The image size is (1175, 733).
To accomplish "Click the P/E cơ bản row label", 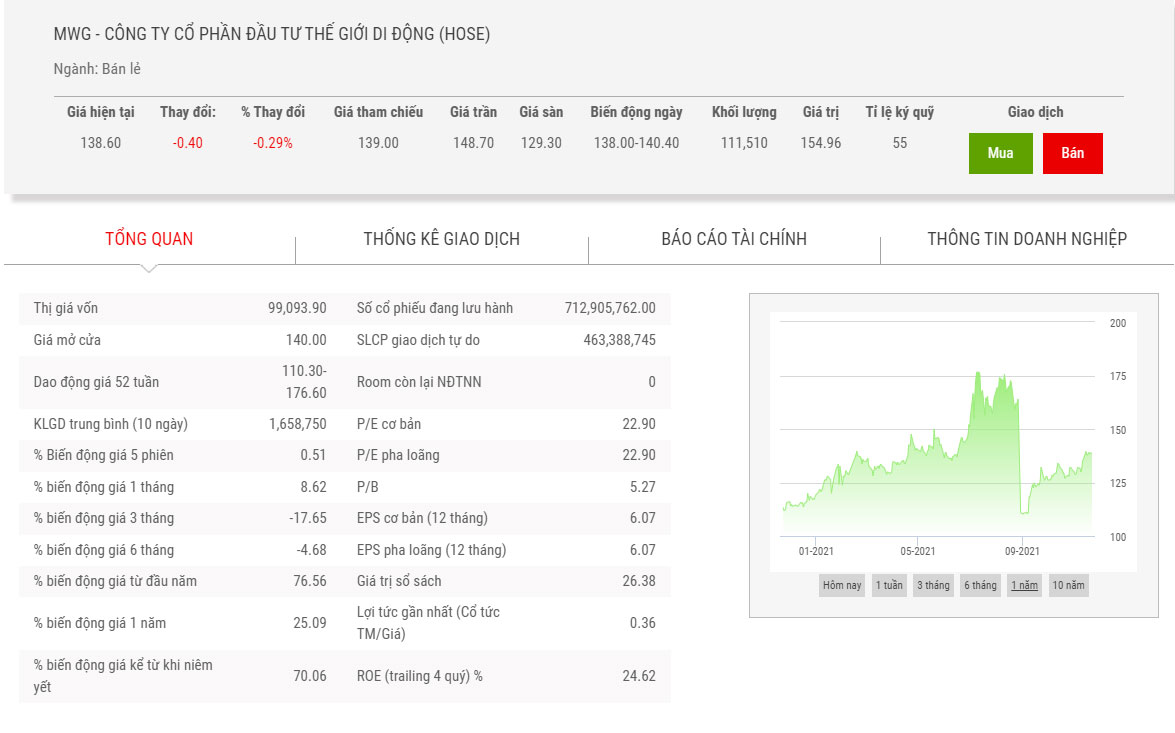I will [389, 424].
